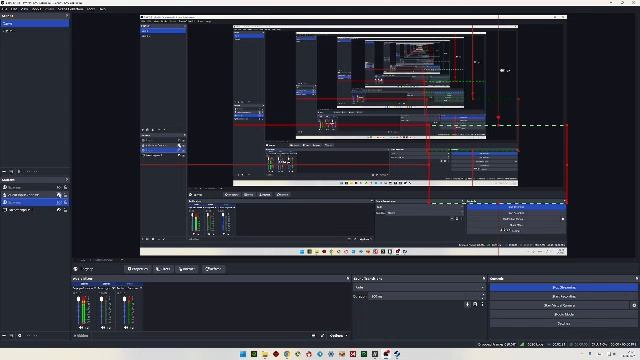The image size is (640, 360).
Task: Mute the first audio mixer channel
Action: pos(81,327)
